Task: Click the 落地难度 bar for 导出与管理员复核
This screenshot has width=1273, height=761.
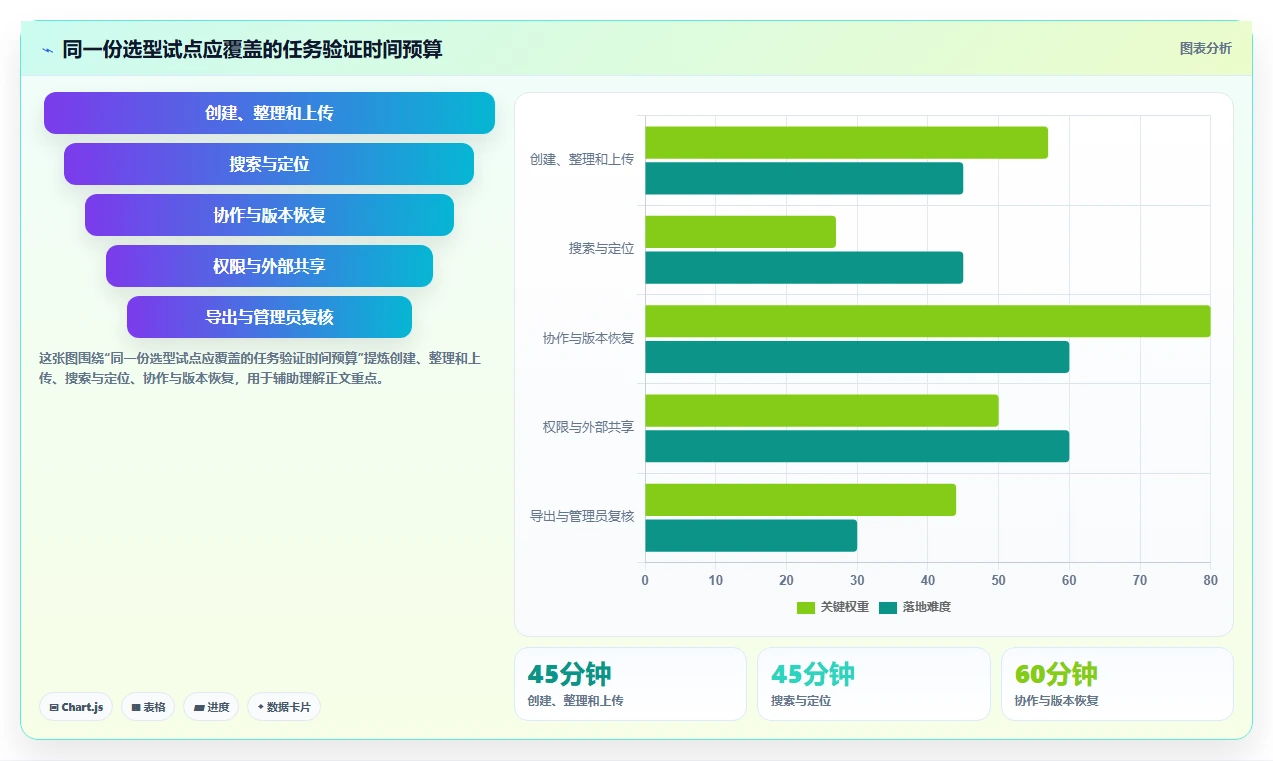Action: [751, 536]
